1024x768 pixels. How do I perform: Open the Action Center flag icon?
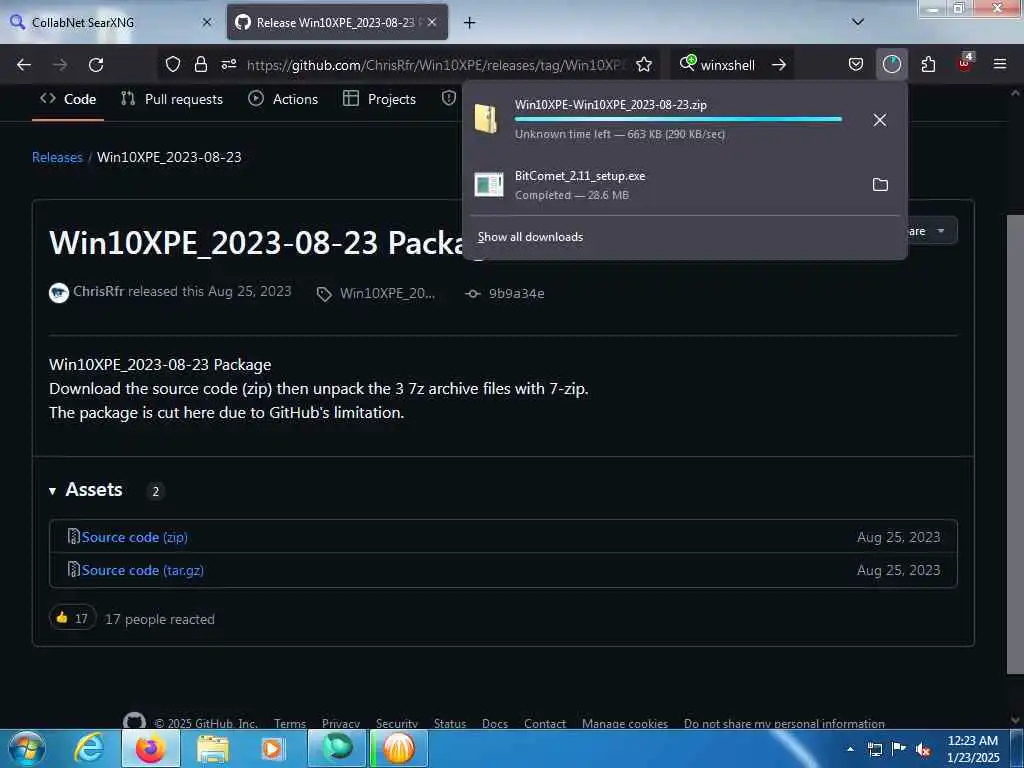point(899,749)
